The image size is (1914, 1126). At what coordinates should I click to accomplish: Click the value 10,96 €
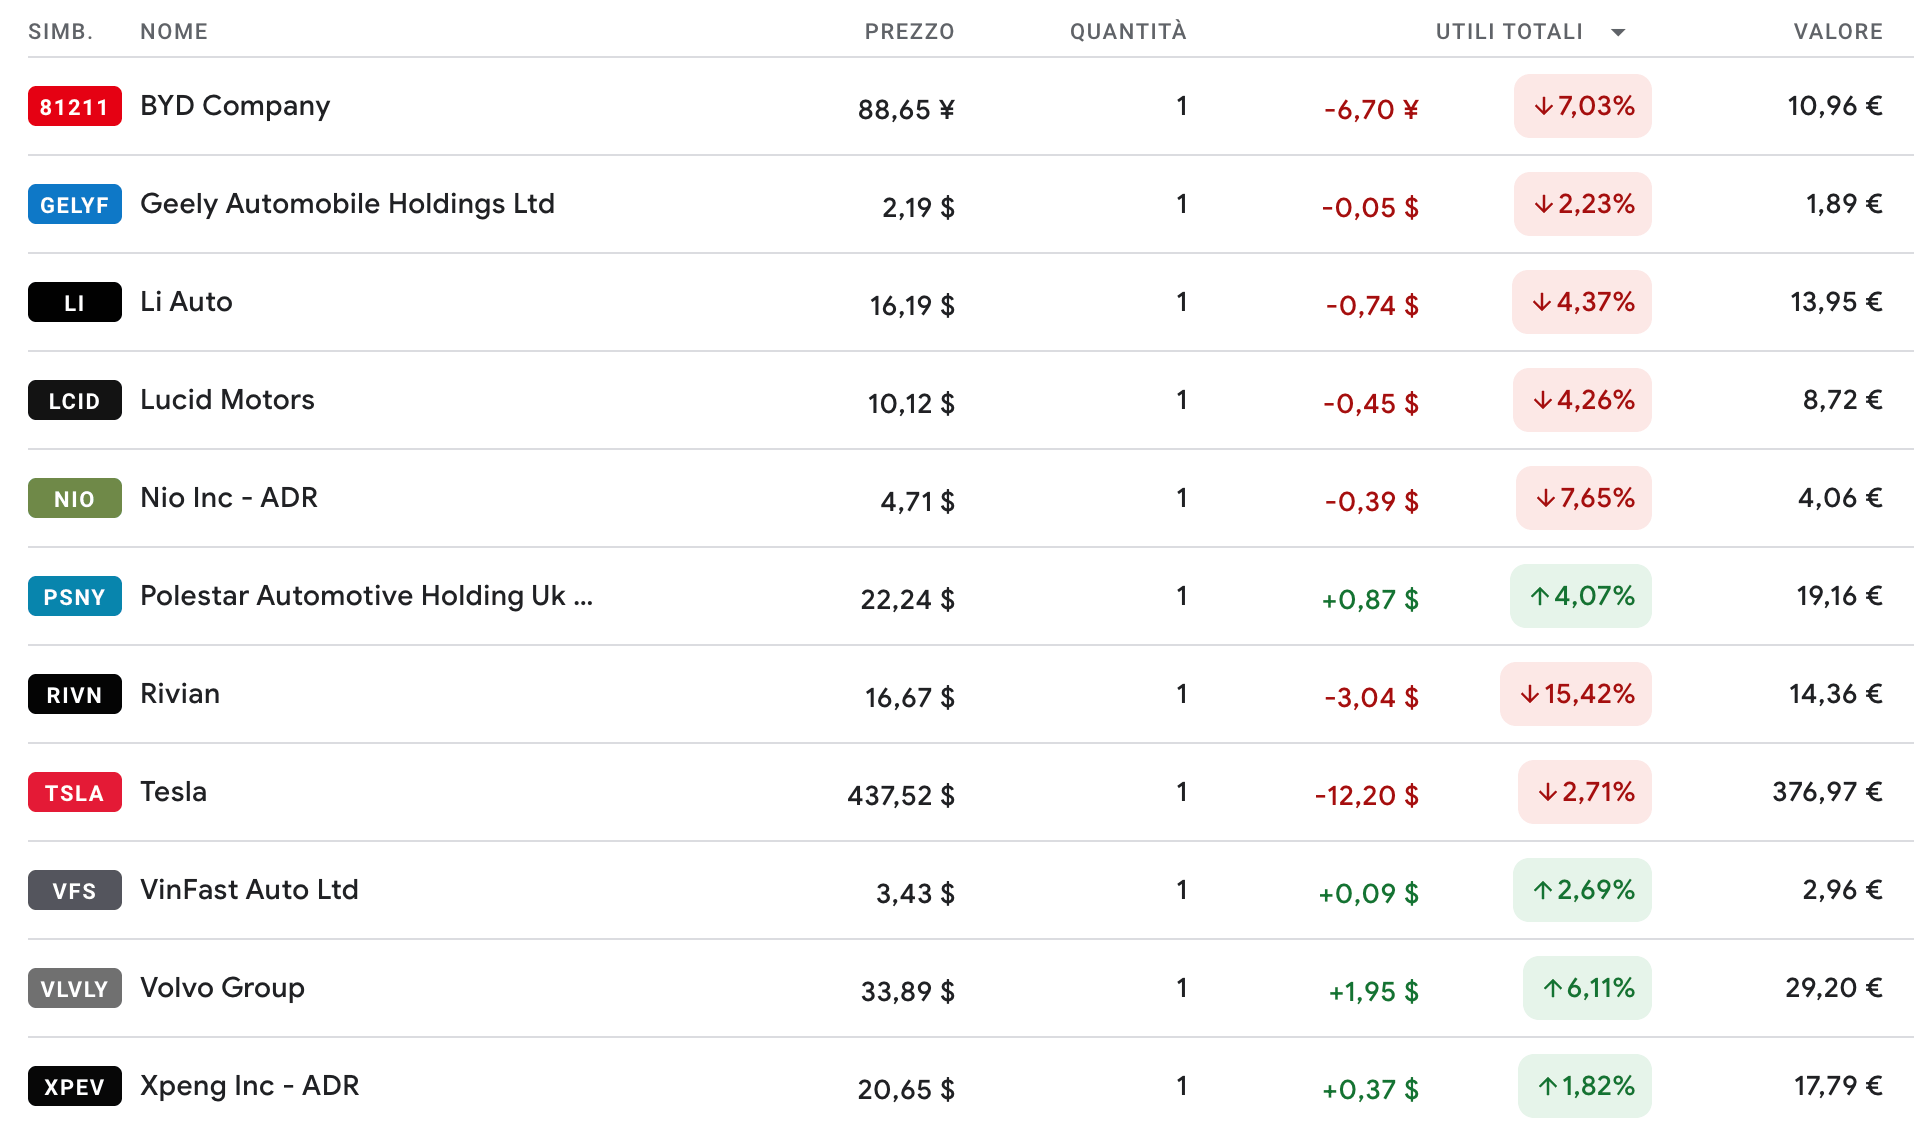(1835, 106)
